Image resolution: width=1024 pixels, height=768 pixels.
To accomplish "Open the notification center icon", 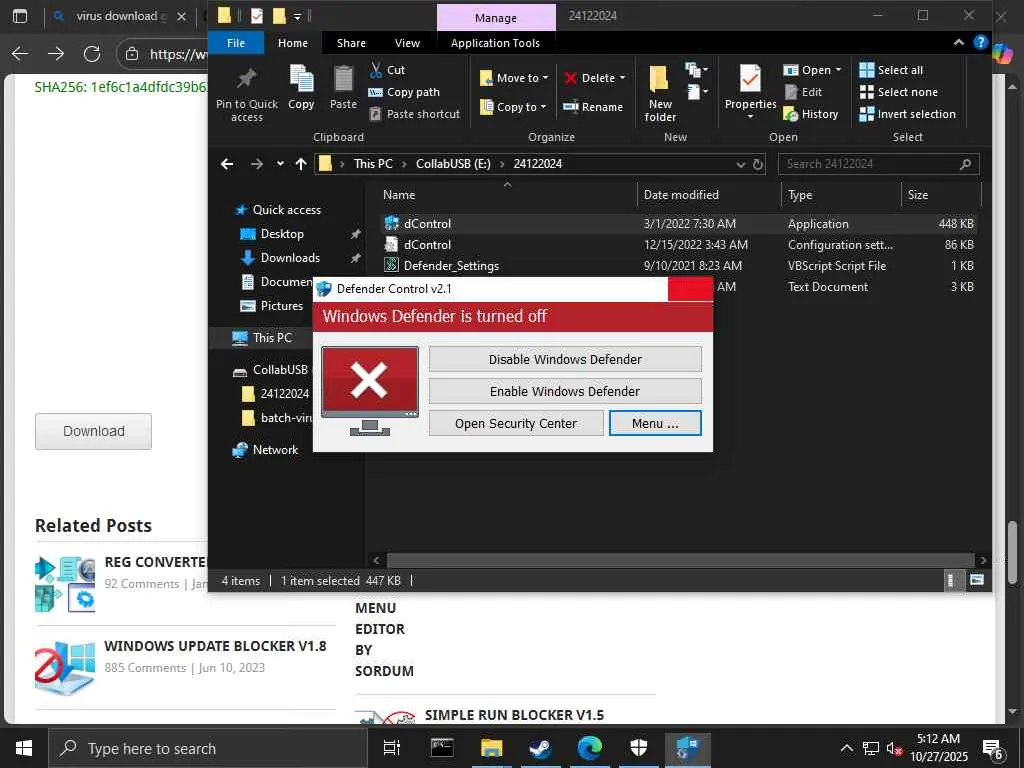I will [993, 748].
